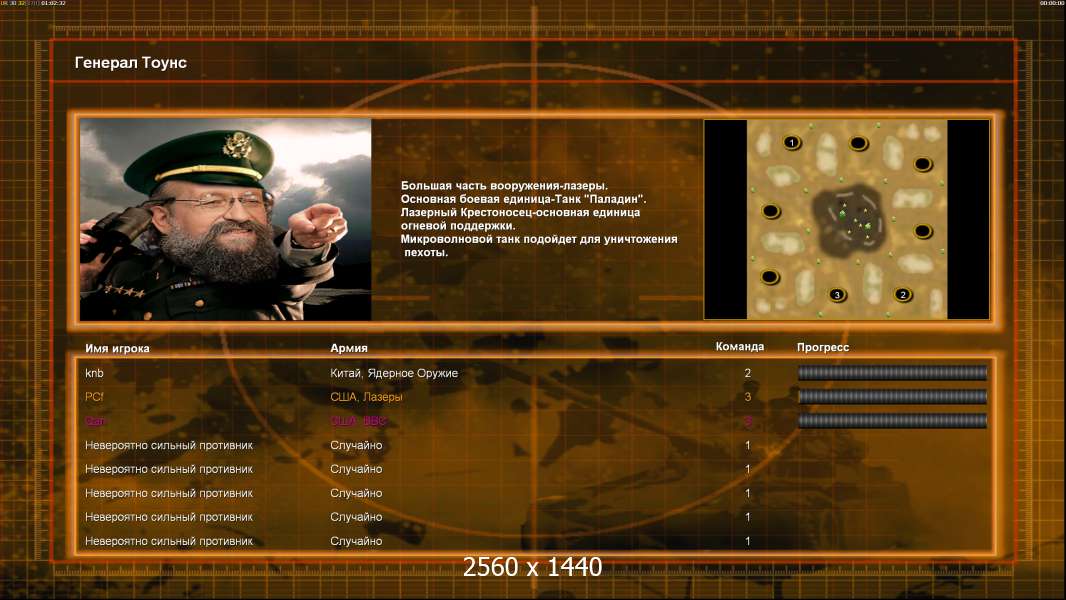Click the Прогресс column header

click(823, 347)
